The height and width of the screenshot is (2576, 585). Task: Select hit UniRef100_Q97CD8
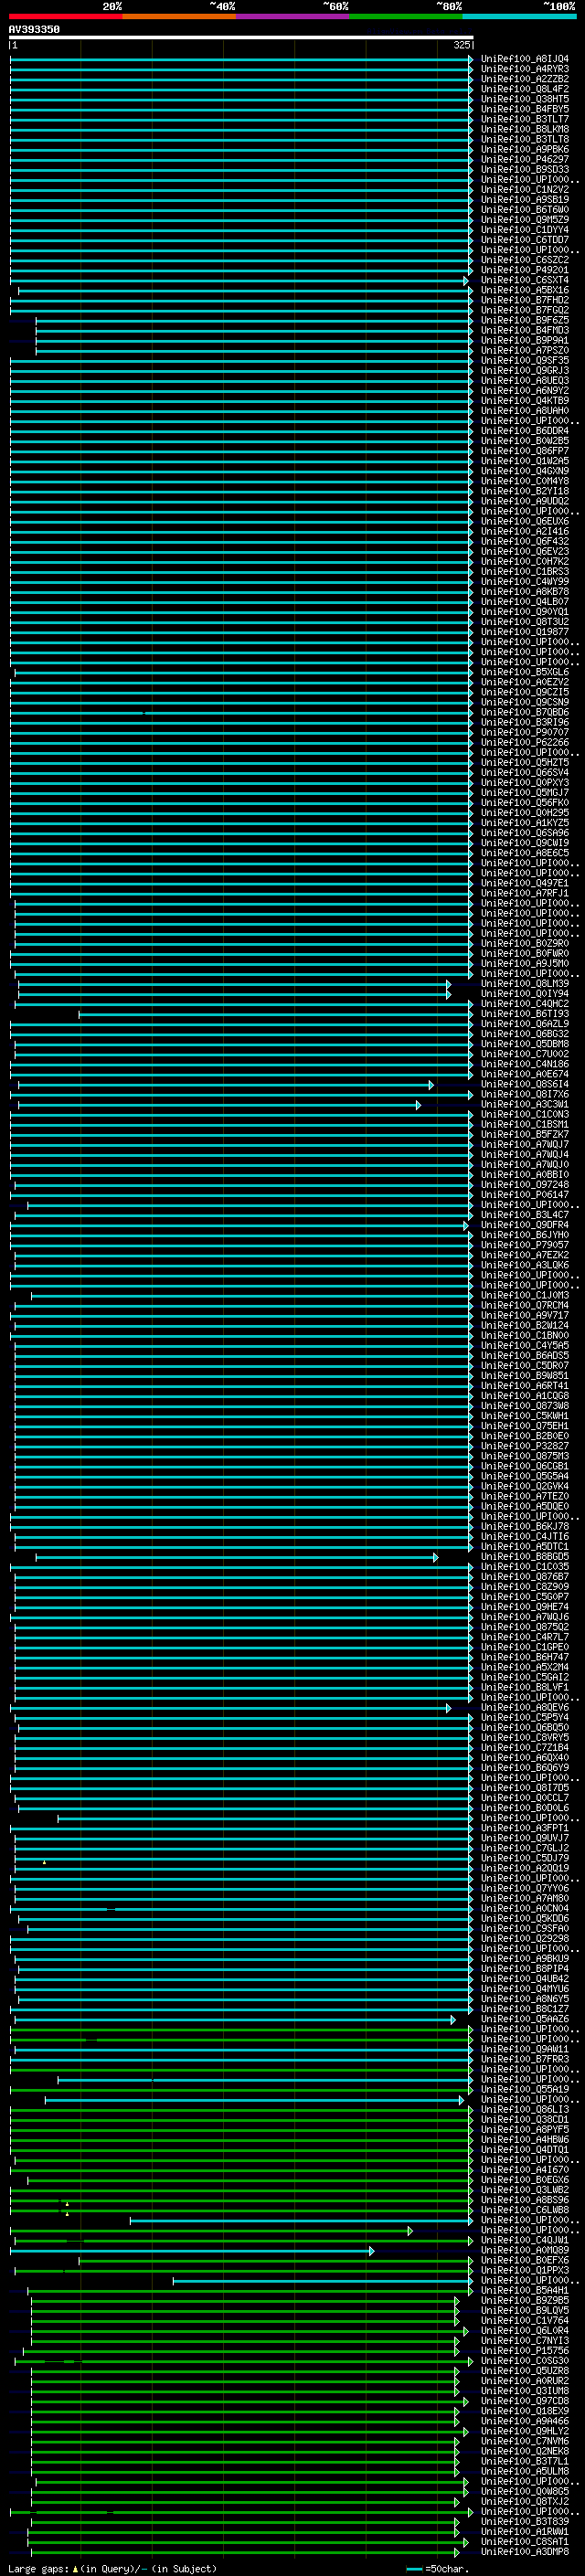pyautogui.click(x=524, y=2401)
